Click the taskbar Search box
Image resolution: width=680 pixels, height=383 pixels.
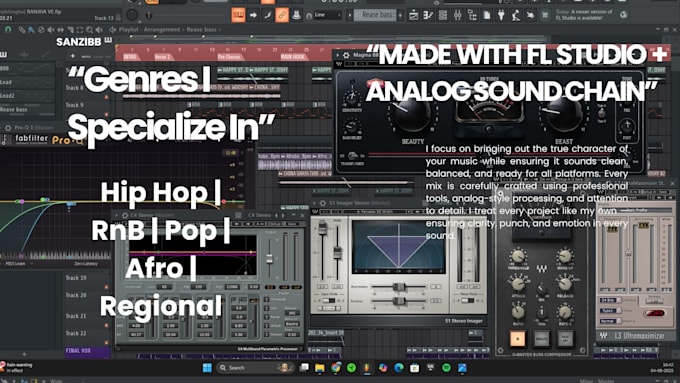click(255, 368)
